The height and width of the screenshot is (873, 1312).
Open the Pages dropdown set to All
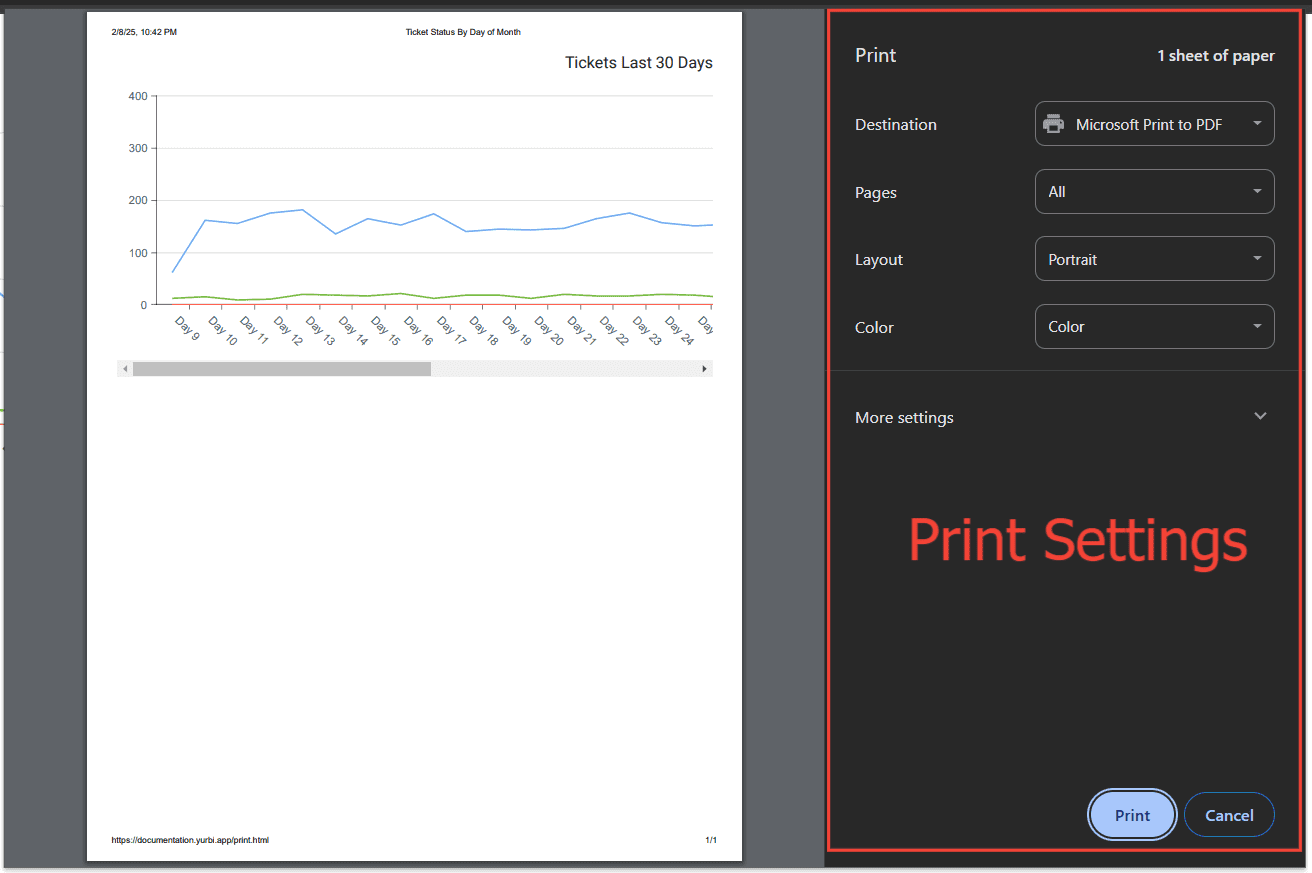point(1154,191)
